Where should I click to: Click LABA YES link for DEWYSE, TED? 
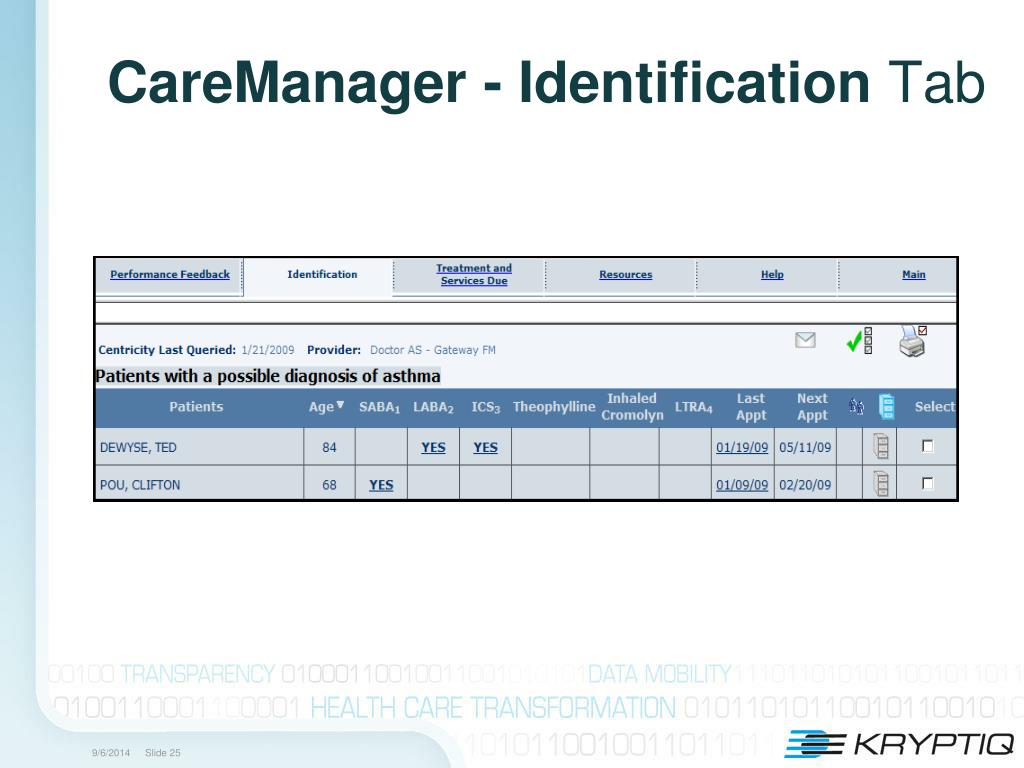[x=433, y=447]
